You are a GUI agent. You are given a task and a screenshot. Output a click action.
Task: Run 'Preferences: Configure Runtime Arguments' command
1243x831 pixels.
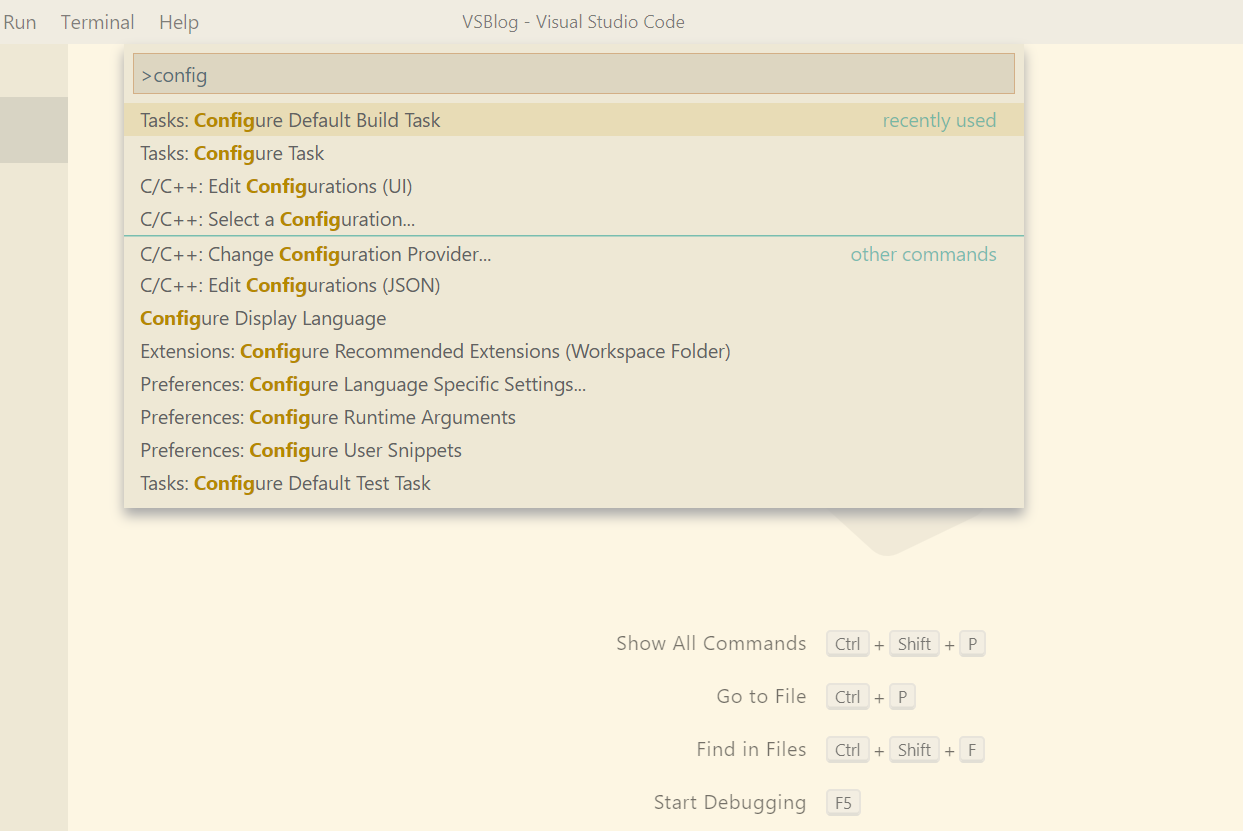328,417
